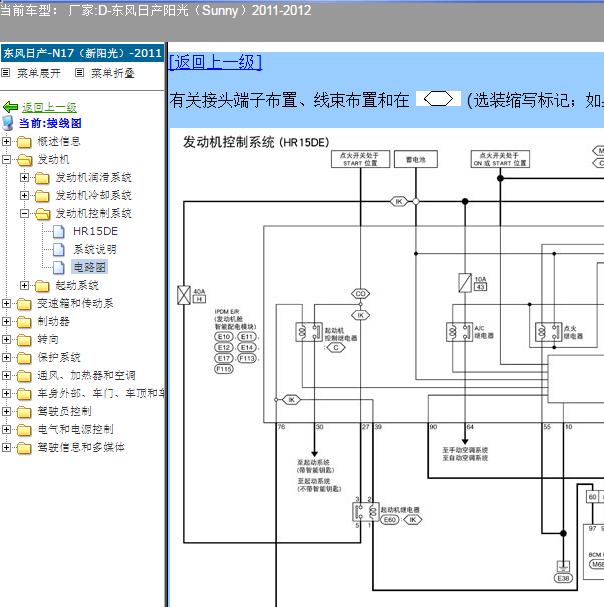Expand the 变速箱和传动系 node
Screen dimensions: 604x607
[x=6, y=304]
